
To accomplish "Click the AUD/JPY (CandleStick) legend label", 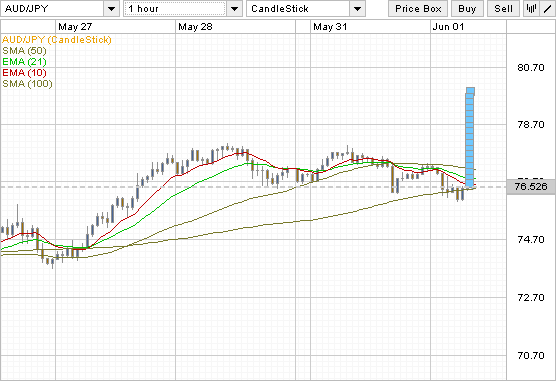I will [x=57, y=40].
